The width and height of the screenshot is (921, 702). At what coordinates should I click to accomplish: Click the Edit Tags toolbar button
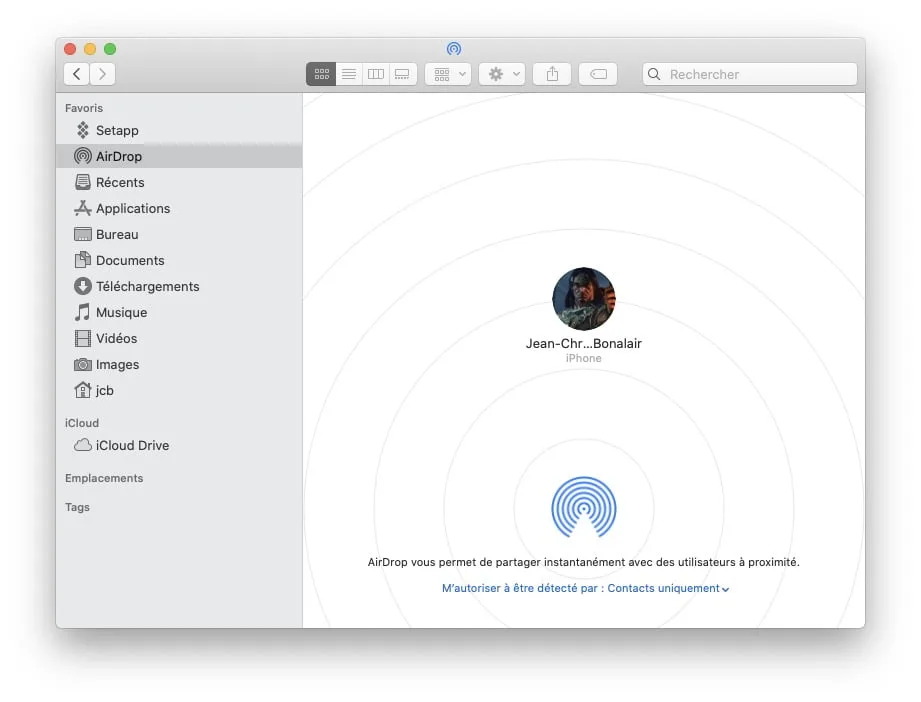point(598,74)
